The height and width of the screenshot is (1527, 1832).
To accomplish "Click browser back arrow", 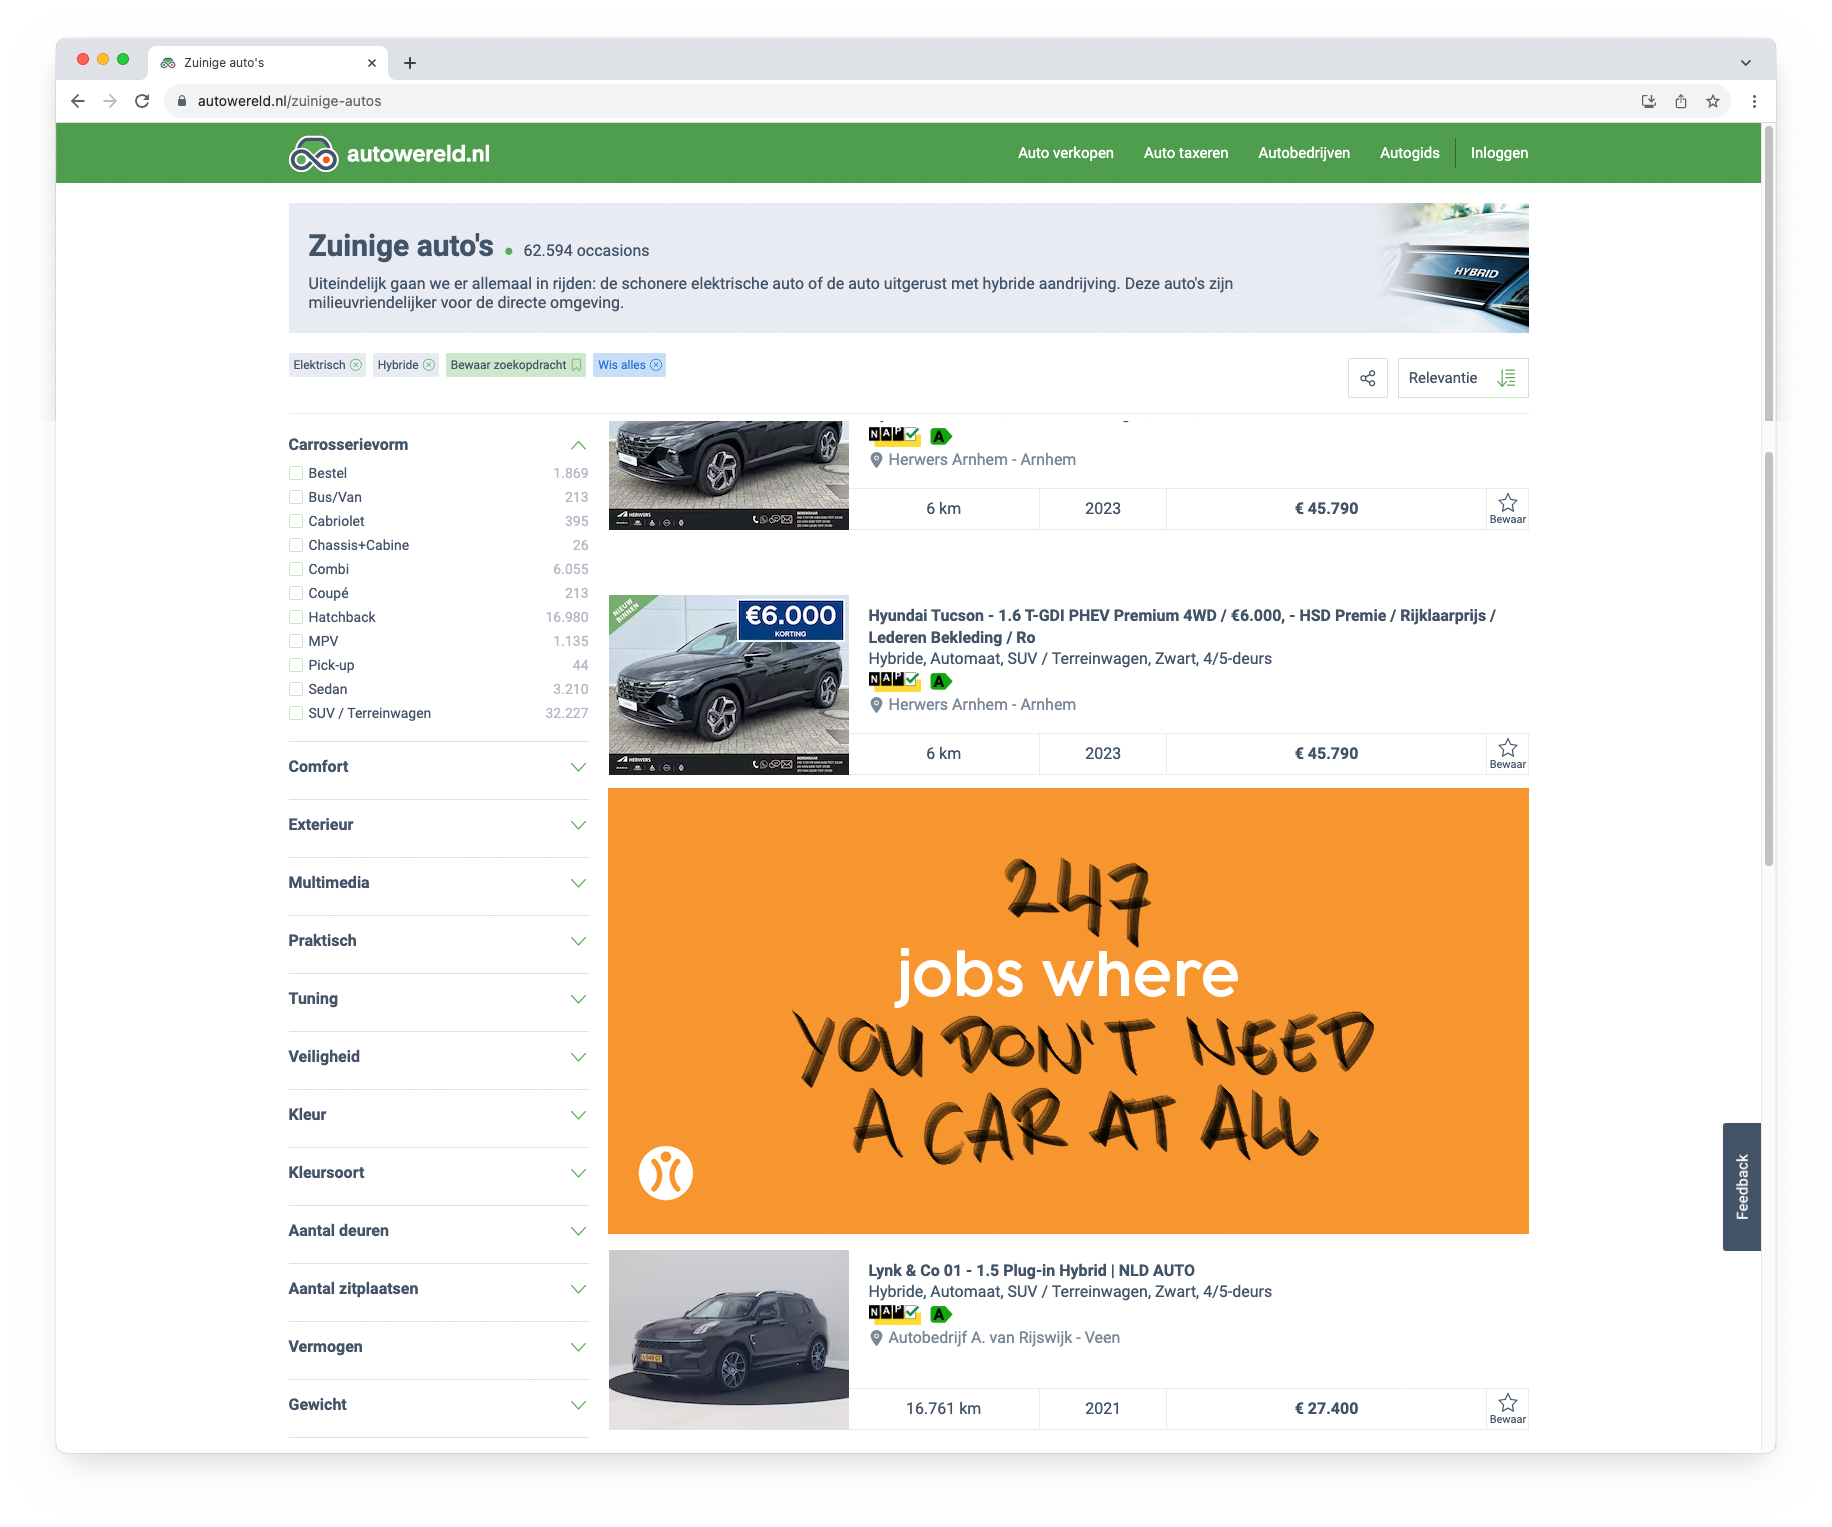I will point(78,101).
